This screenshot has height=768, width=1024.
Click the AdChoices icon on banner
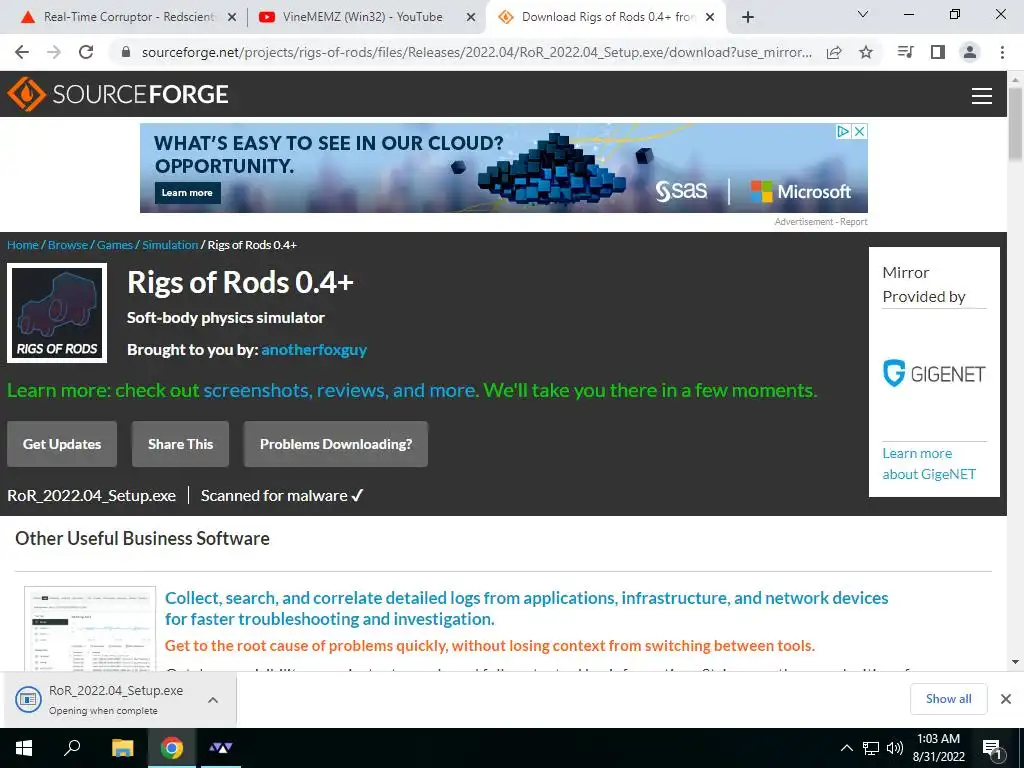click(x=844, y=131)
